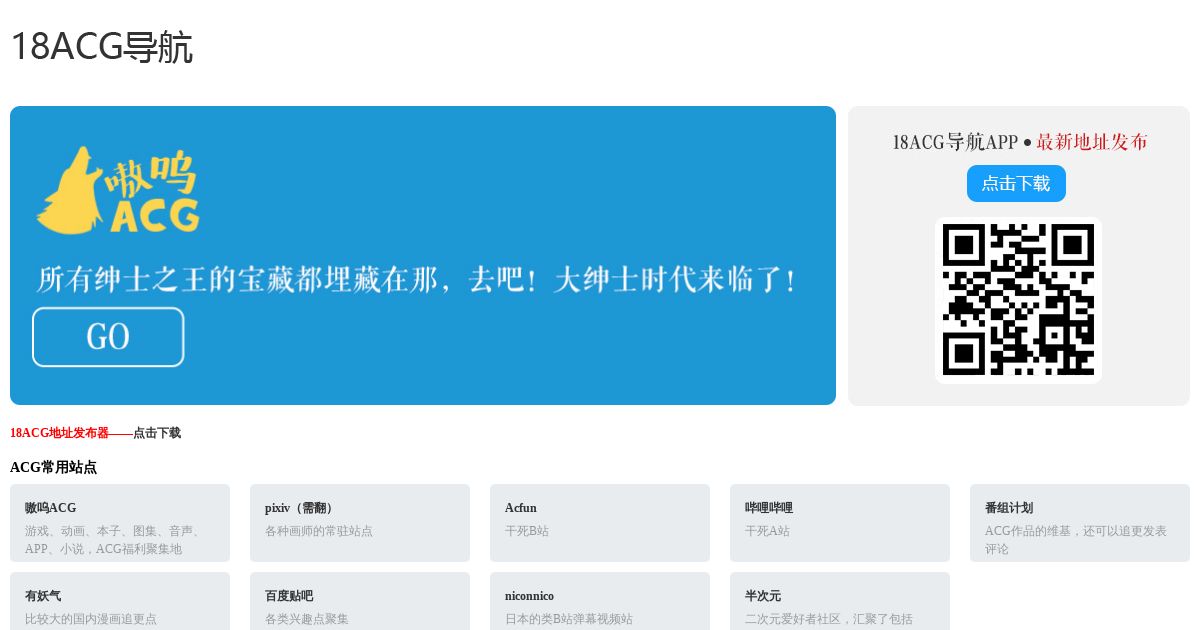The height and width of the screenshot is (630, 1200).
Task: Open the 有妖气 site card
Action: point(120,601)
